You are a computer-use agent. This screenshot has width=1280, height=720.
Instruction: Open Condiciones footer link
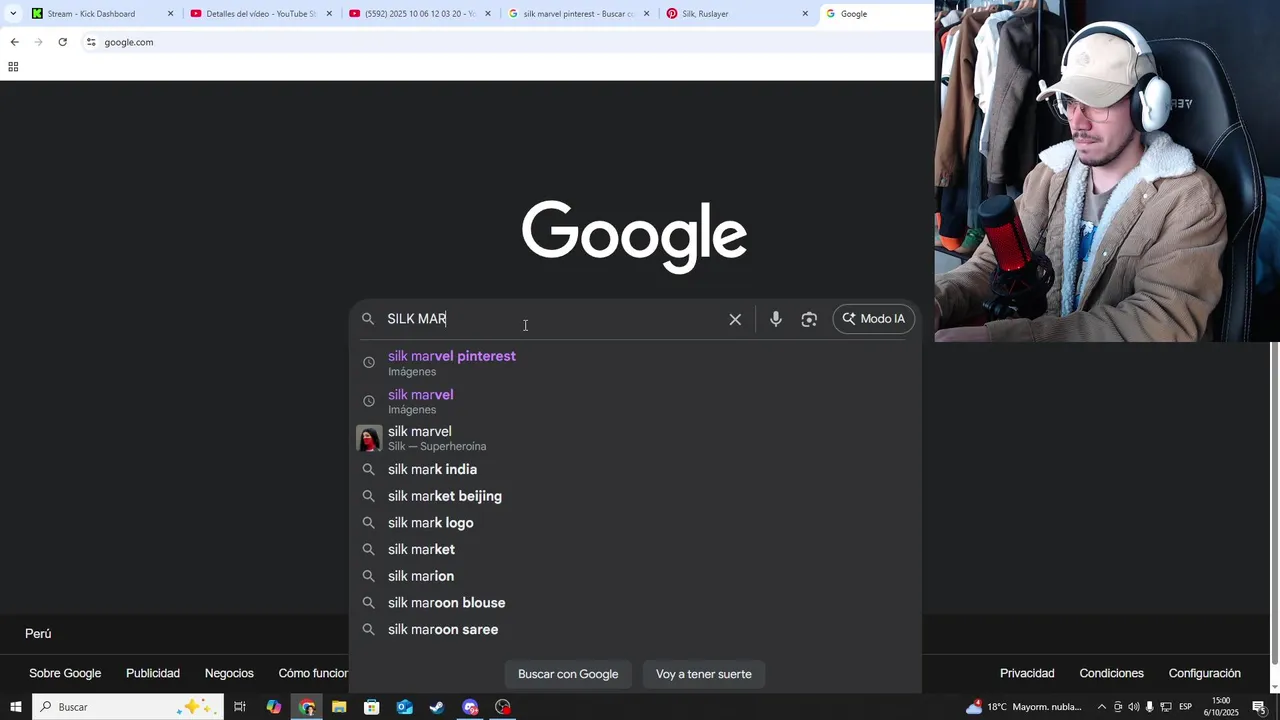1111,673
